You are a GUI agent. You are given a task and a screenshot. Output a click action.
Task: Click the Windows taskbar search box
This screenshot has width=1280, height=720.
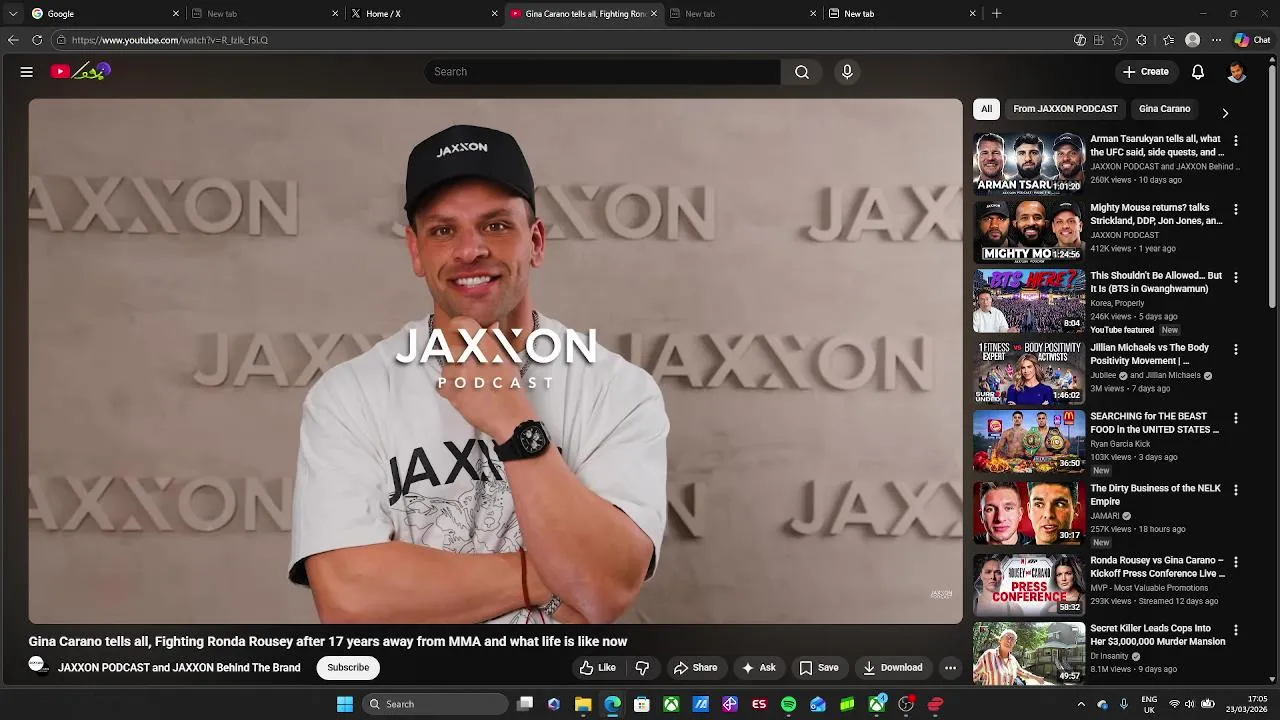435,704
